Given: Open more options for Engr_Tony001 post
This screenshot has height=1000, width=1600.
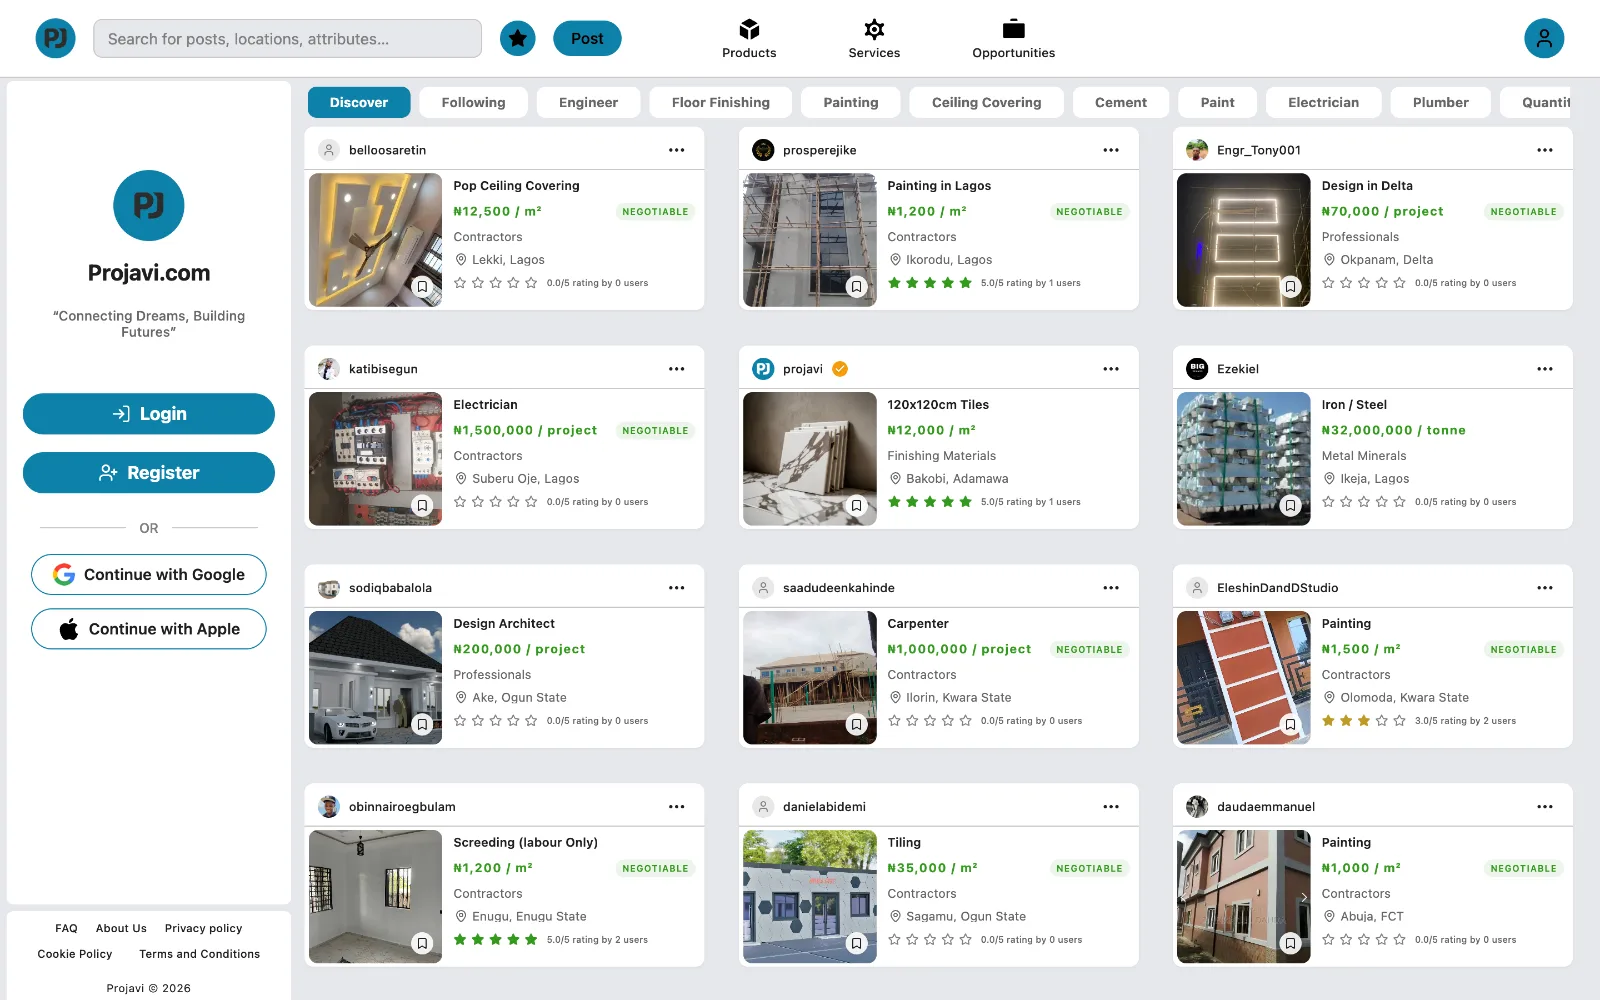Looking at the screenshot, I should click(1545, 150).
